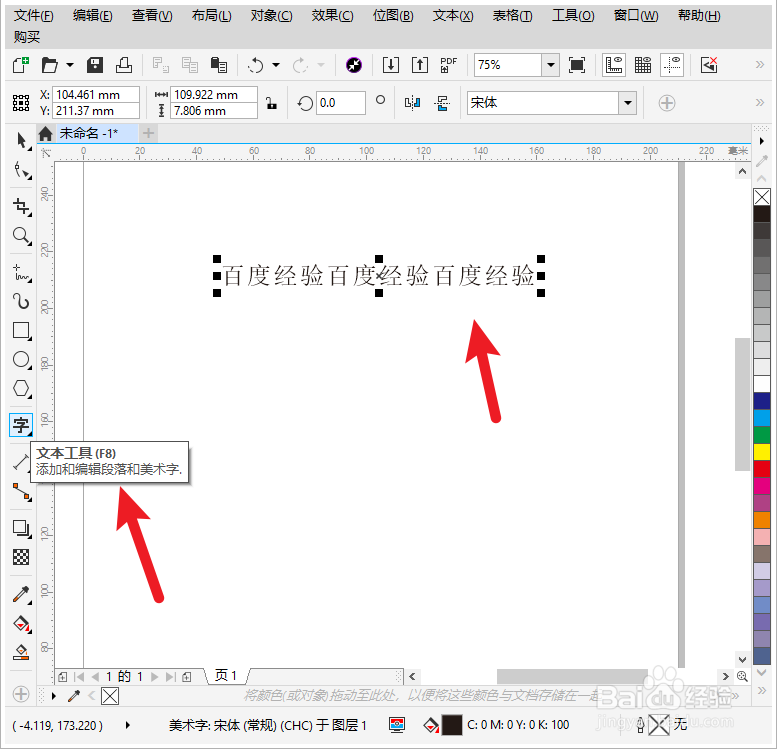The image size is (777, 749).
Task: Click the rotation angle field
Action: (x=341, y=103)
